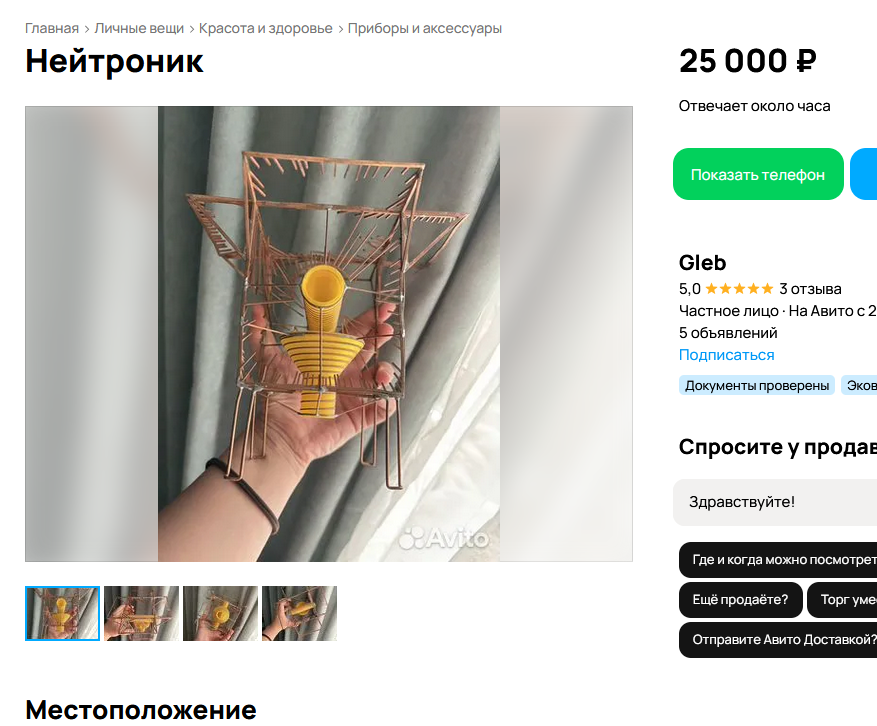Click the Подписаться link
Viewport: 877px width, 726px height.
(x=727, y=355)
